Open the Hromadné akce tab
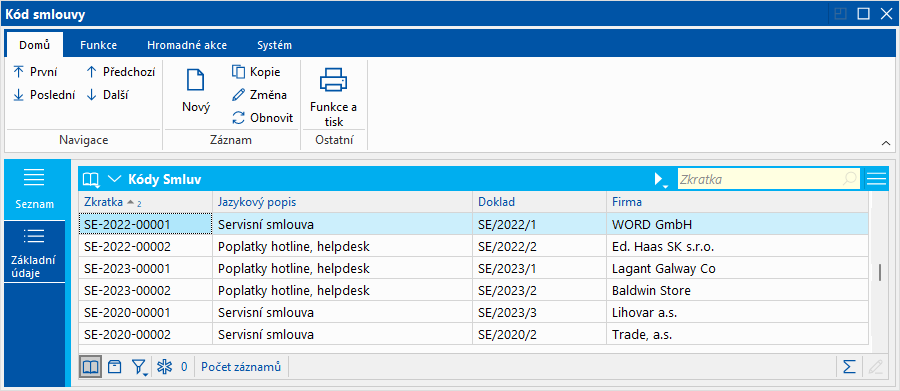The image size is (900, 391). (187, 45)
